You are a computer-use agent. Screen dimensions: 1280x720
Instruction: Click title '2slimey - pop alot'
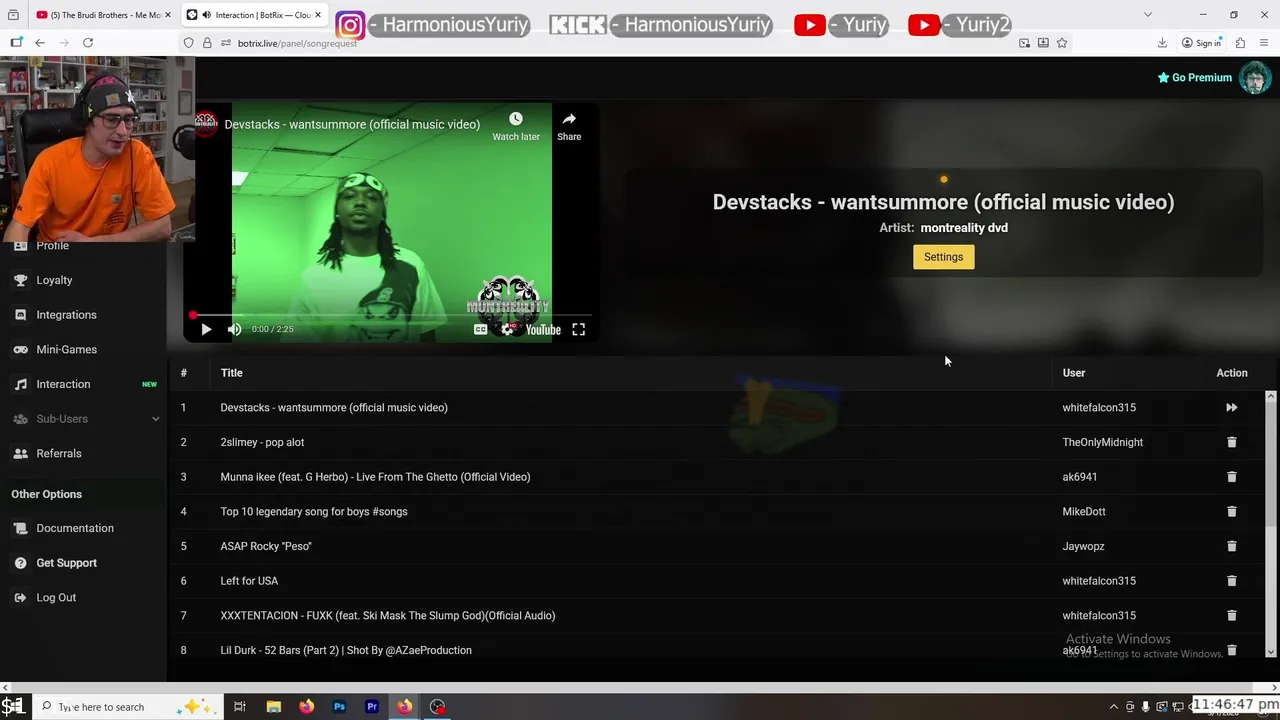[262, 442]
